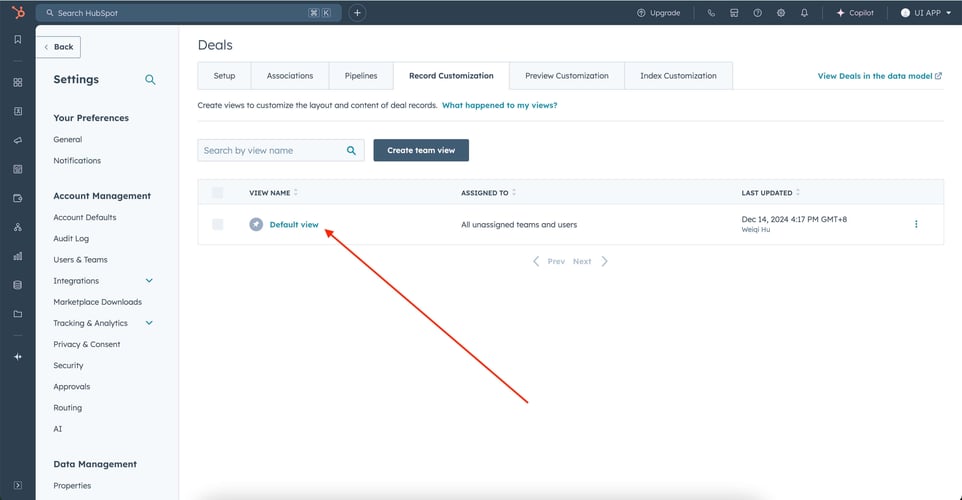Image resolution: width=962 pixels, height=500 pixels.
Task: Go to previous page of views
Action: pyautogui.click(x=548, y=261)
